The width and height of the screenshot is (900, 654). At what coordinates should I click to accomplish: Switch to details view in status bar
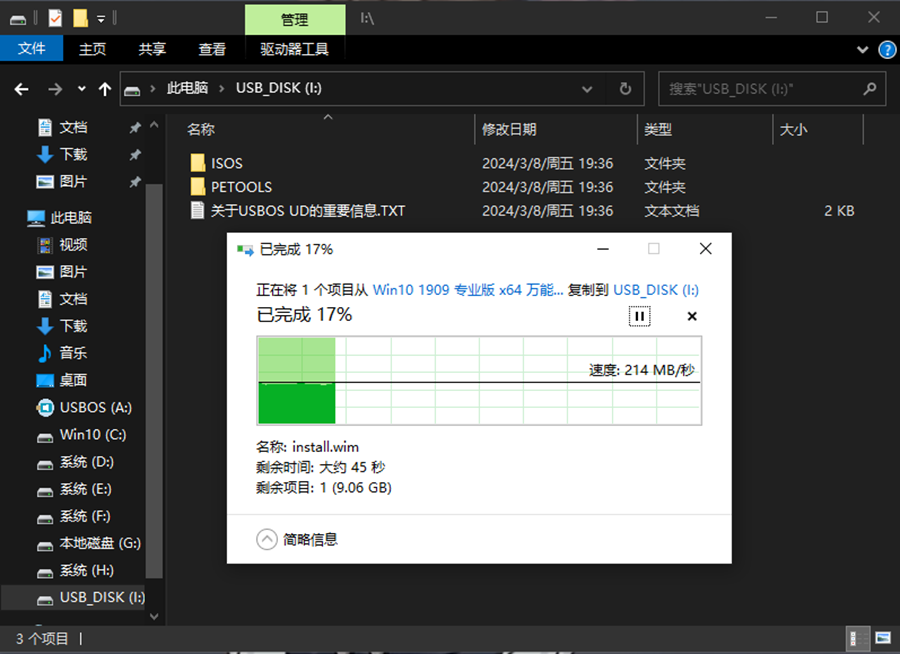coord(858,638)
